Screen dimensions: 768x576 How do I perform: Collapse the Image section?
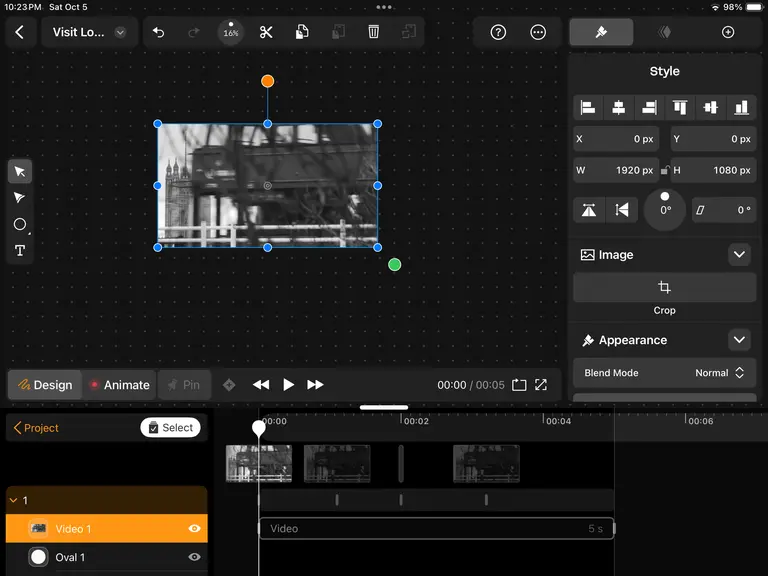739,255
